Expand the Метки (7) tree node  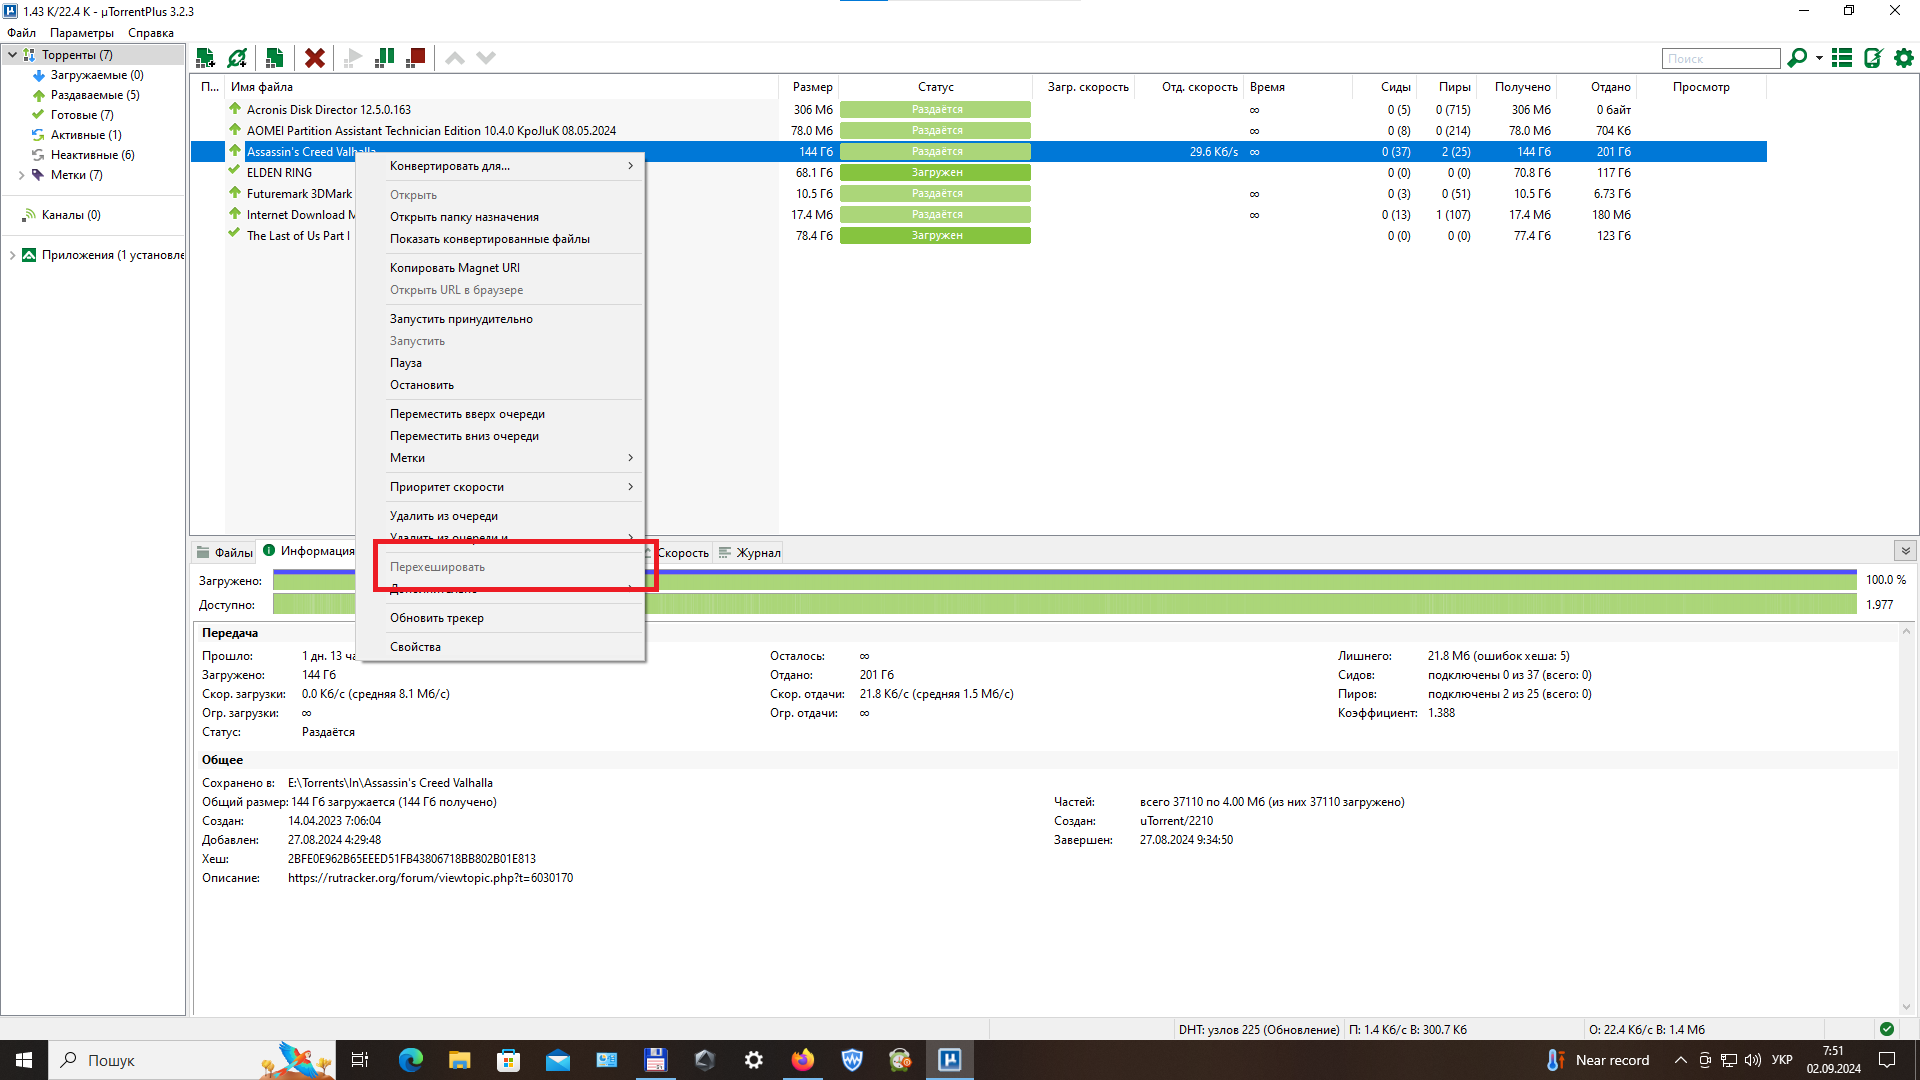[21, 175]
